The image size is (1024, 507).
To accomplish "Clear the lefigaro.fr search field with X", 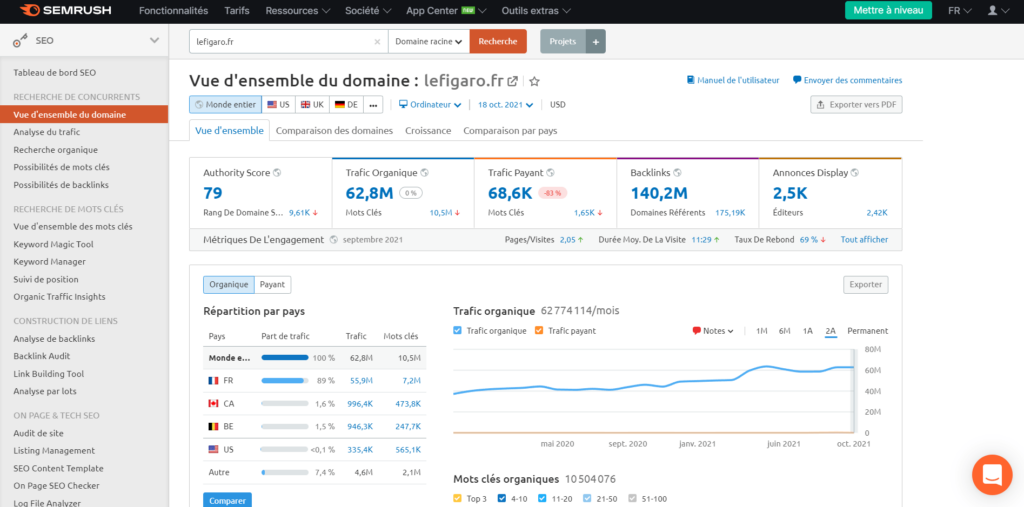I will pyautogui.click(x=377, y=41).
